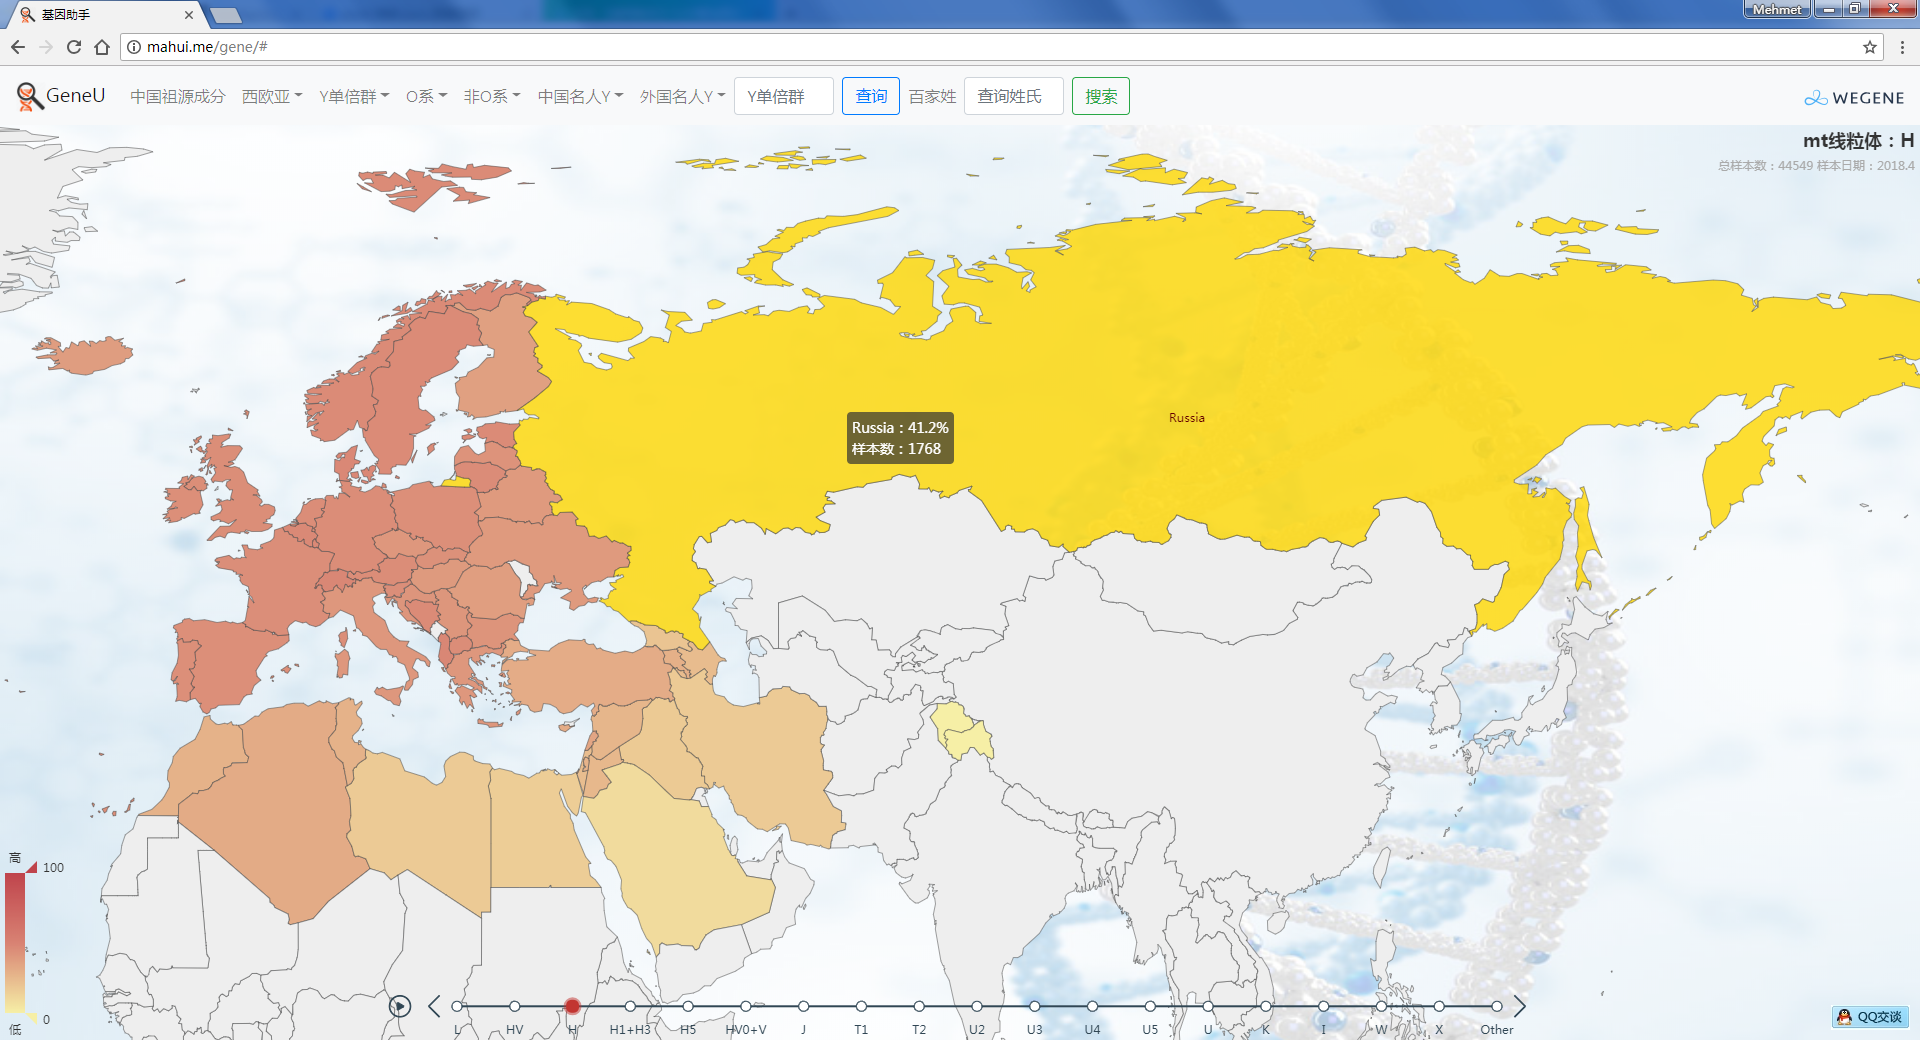This screenshot has height=1040, width=1920.
Task: Bookmark page with star icon
Action: (1869, 47)
